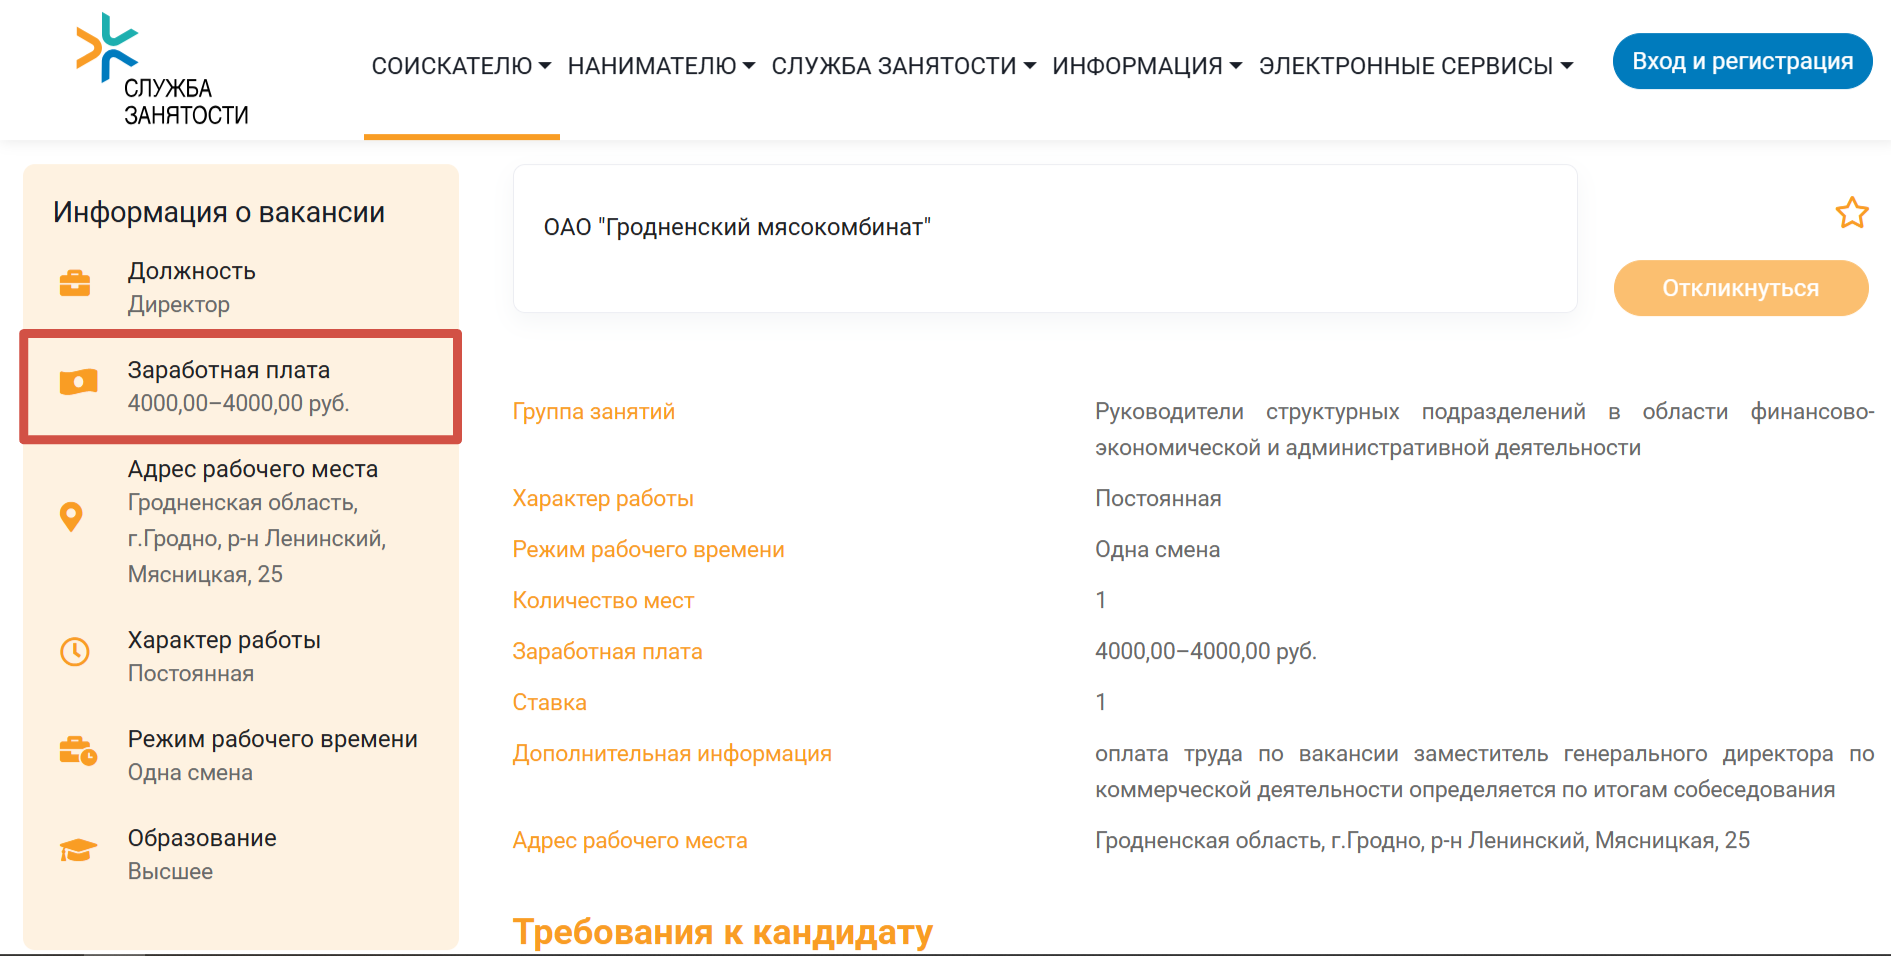Image resolution: width=1891 pixels, height=956 pixels.
Task: Click the clock icon next to Характер работы
Action: [74, 653]
